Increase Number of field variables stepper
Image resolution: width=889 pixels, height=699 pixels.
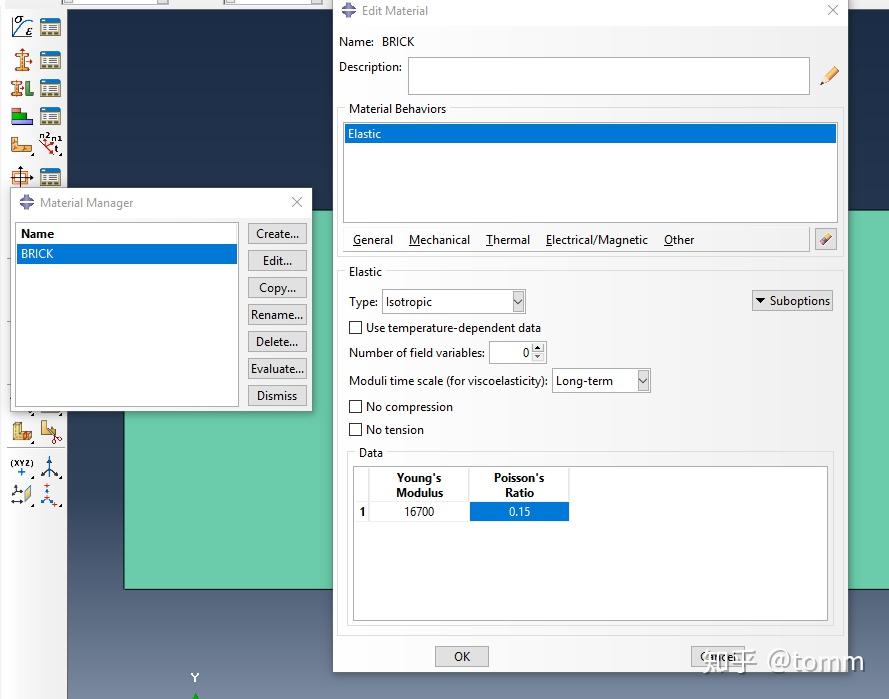538,348
